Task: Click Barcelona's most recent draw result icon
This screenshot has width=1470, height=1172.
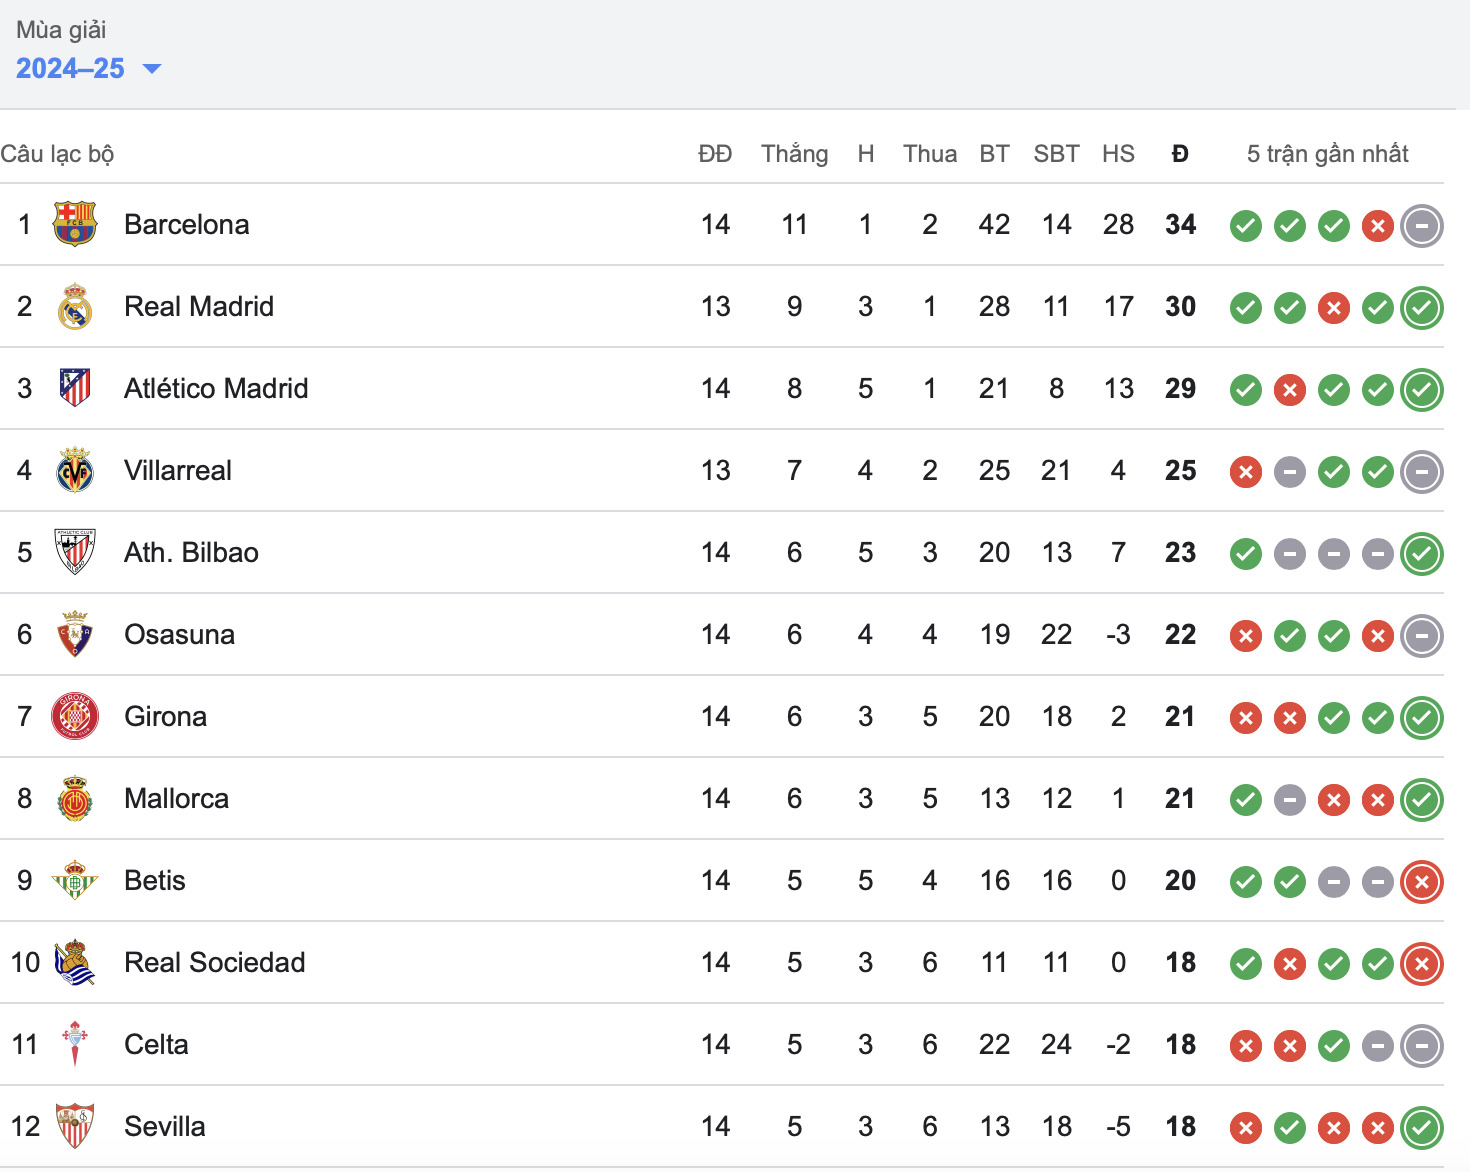Action: 1421,226
